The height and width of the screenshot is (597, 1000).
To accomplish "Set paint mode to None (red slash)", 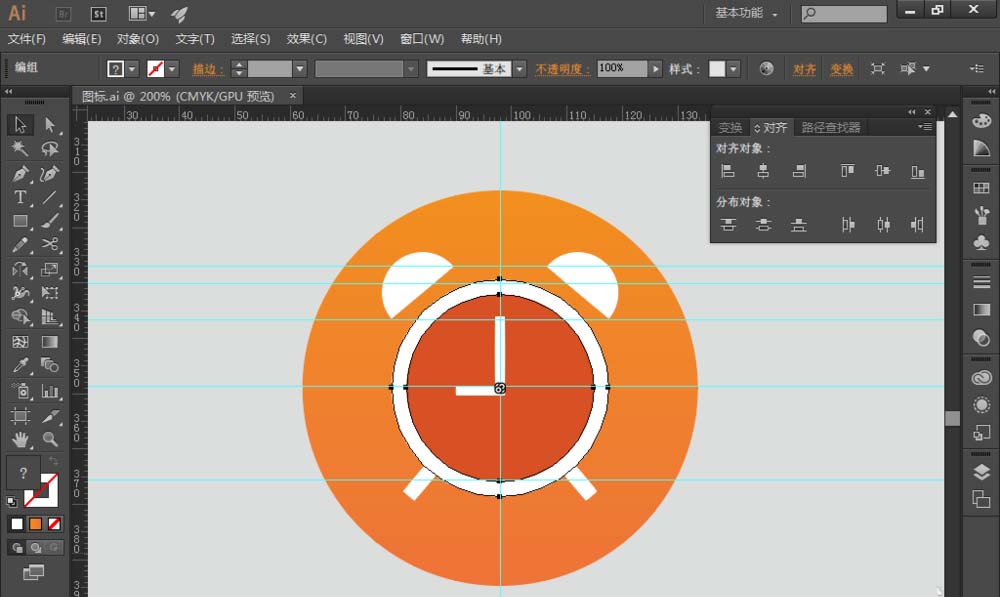I will pos(54,524).
